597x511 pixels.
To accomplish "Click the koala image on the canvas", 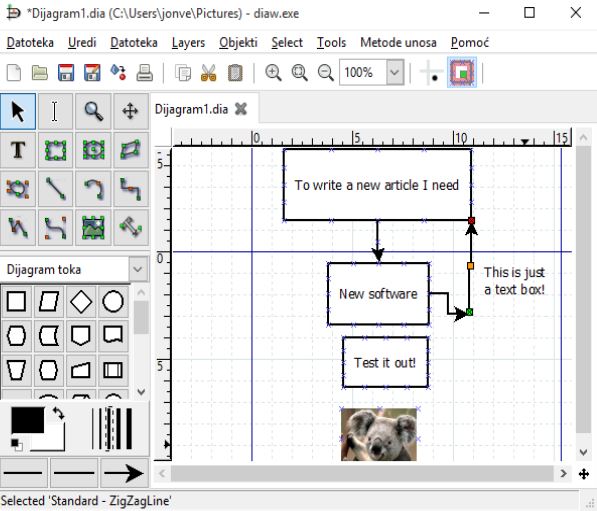I will pos(379,434).
